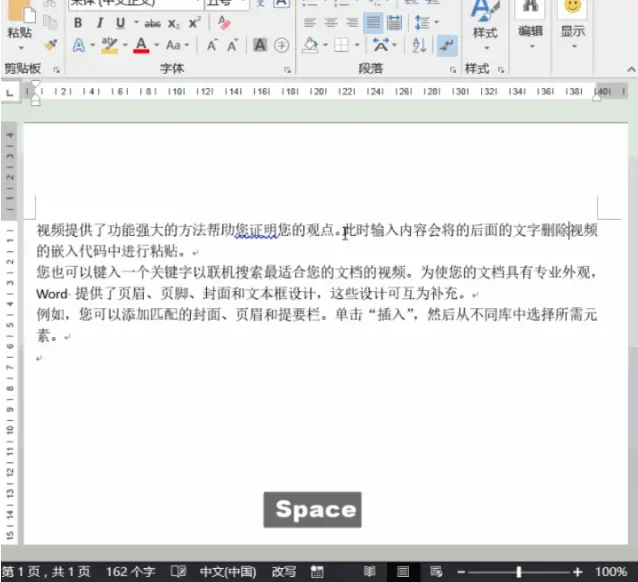The width and height of the screenshot is (638, 582).
Task: Insert enclosed character icon
Action: pos(282,45)
